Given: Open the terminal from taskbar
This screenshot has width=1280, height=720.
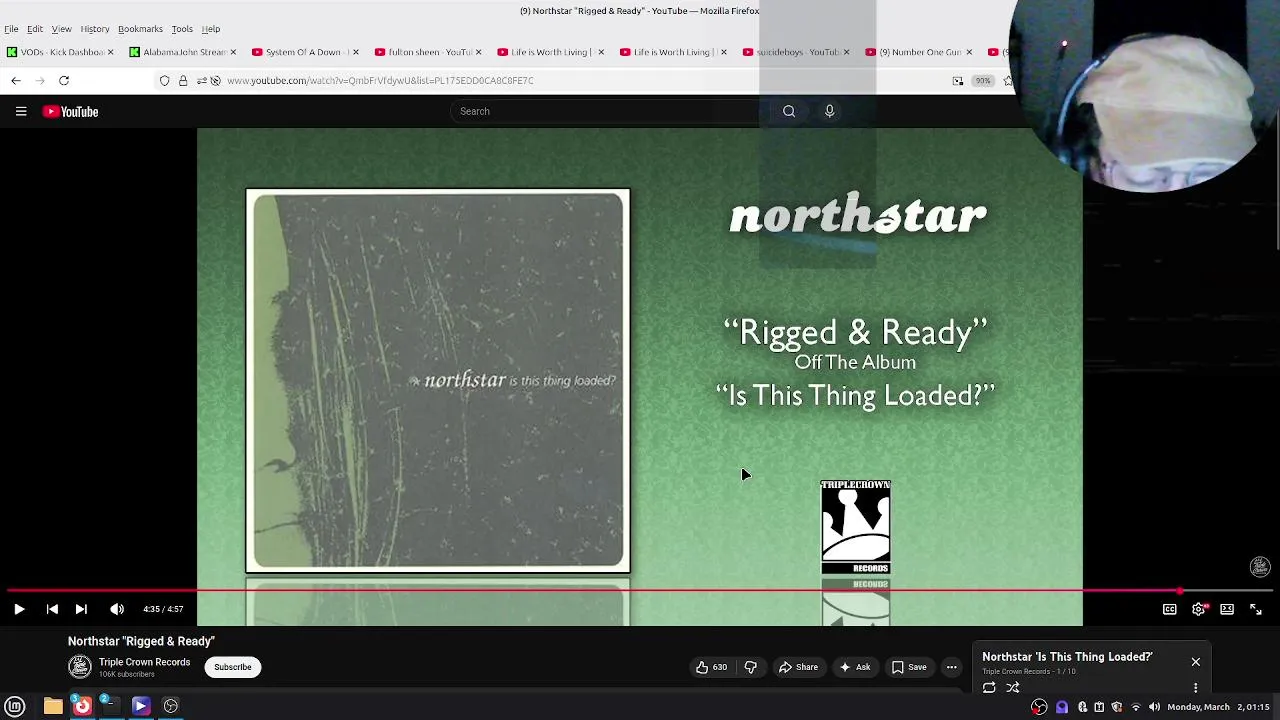Looking at the screenshot, I should pyautogui.click(x=110, y=706).
